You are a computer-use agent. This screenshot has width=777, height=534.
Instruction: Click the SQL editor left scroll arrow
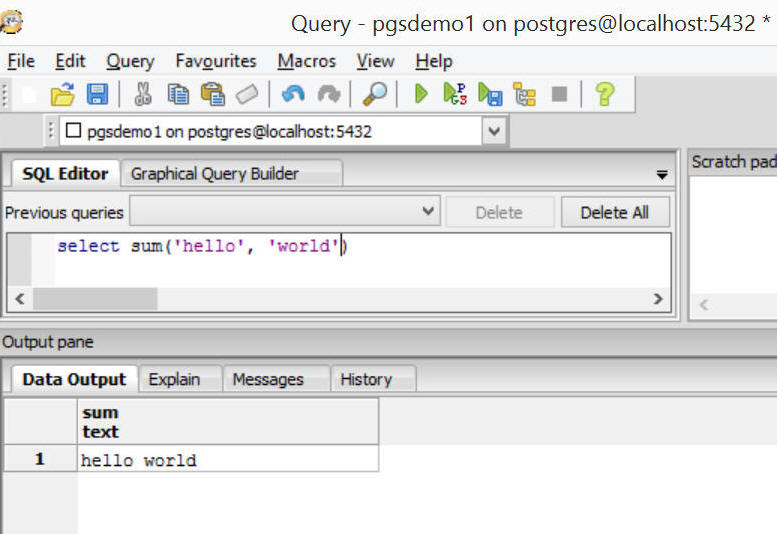pos(20,299)
